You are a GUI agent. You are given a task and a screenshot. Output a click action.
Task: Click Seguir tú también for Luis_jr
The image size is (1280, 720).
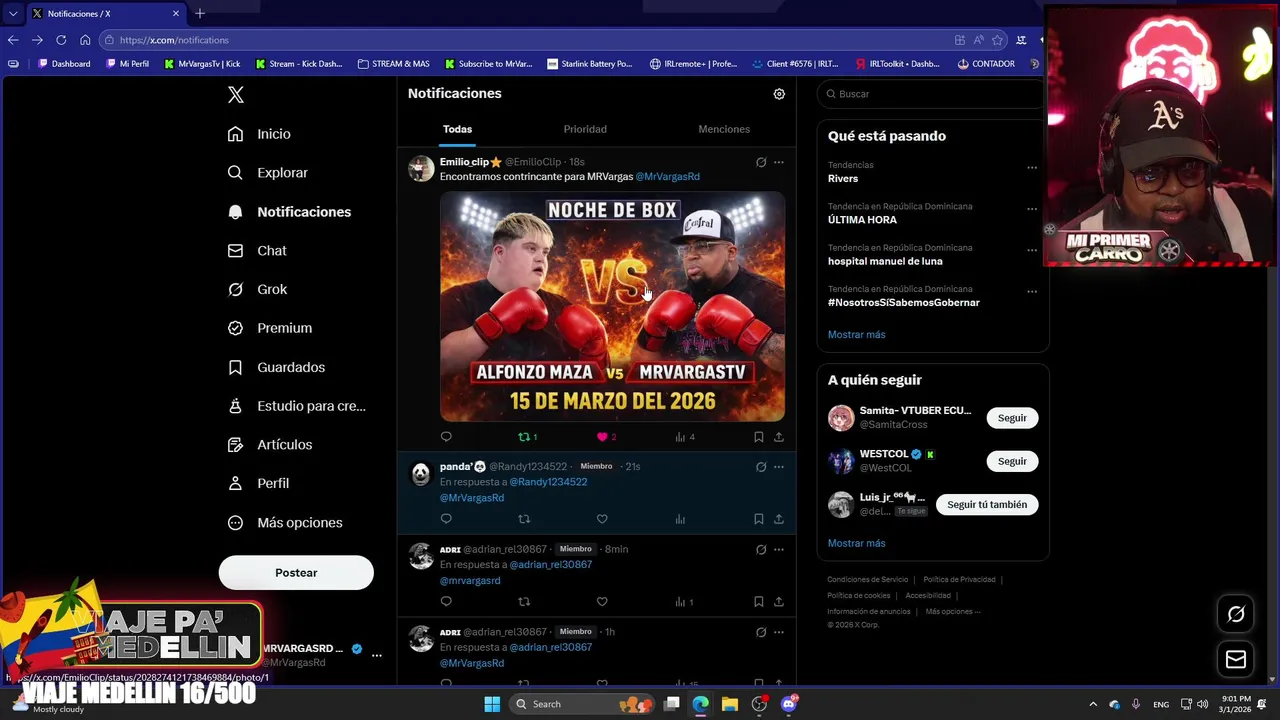(987, 505)
